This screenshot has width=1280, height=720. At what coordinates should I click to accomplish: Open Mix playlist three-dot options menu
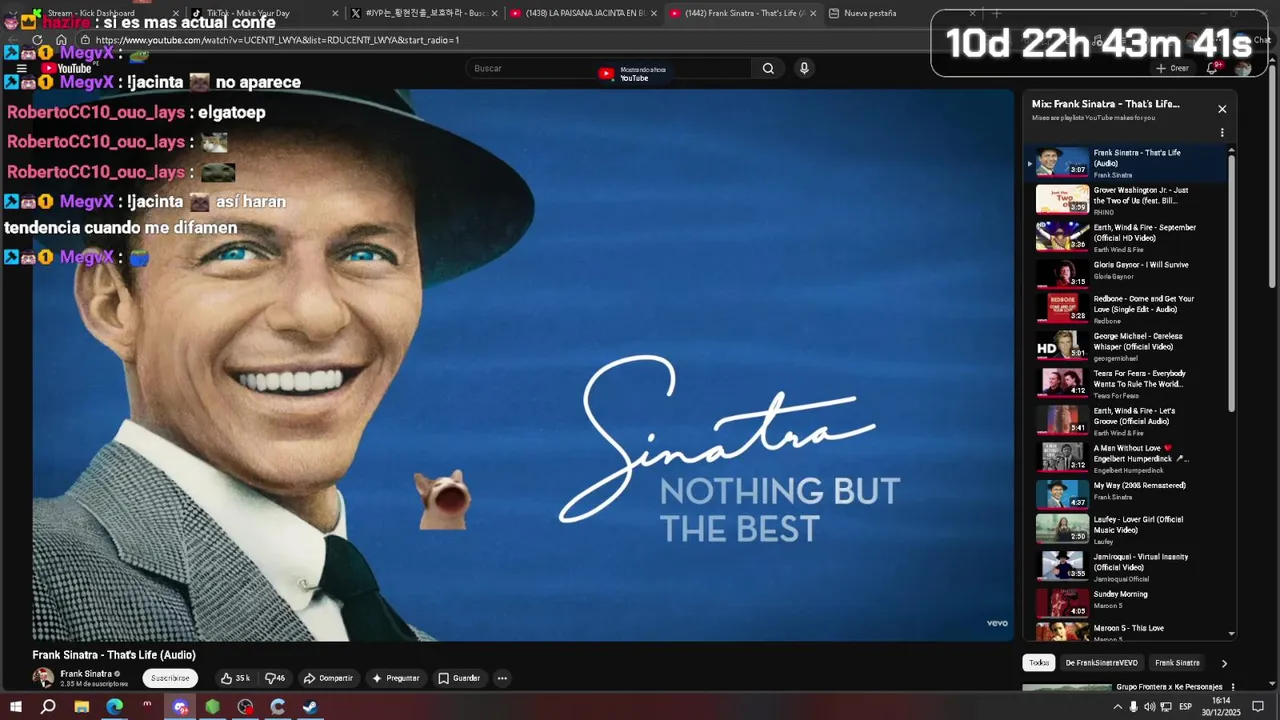[1222, 132]
